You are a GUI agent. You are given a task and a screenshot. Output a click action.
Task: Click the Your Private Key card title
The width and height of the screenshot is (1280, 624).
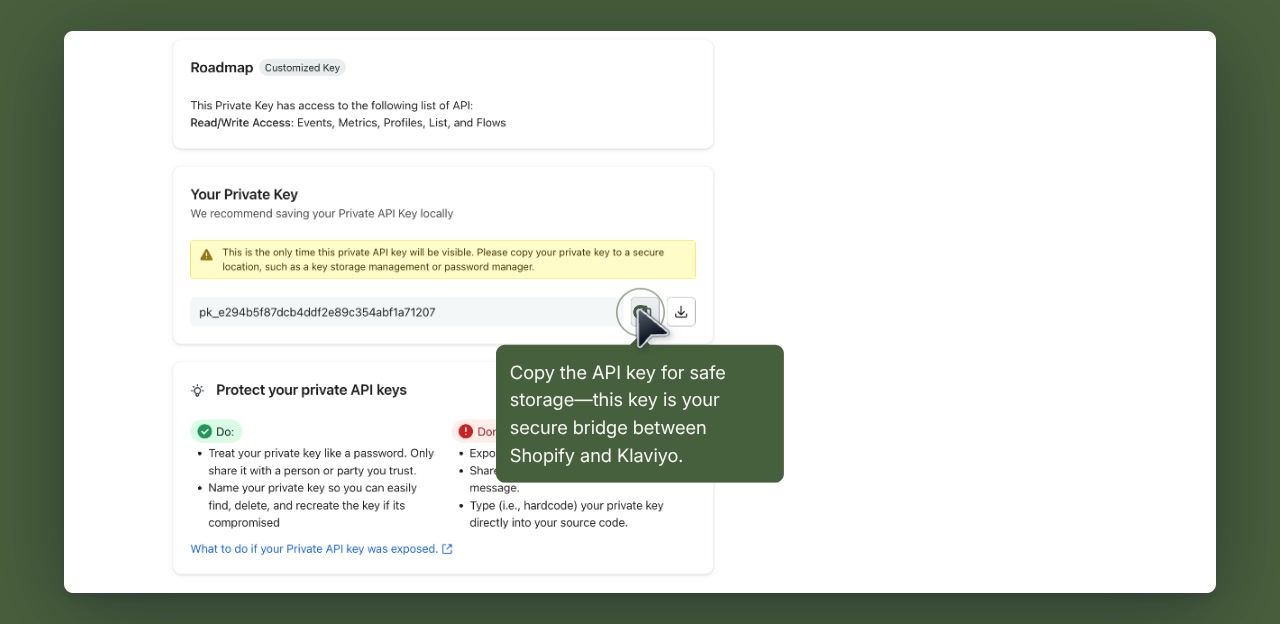(244, 194)
